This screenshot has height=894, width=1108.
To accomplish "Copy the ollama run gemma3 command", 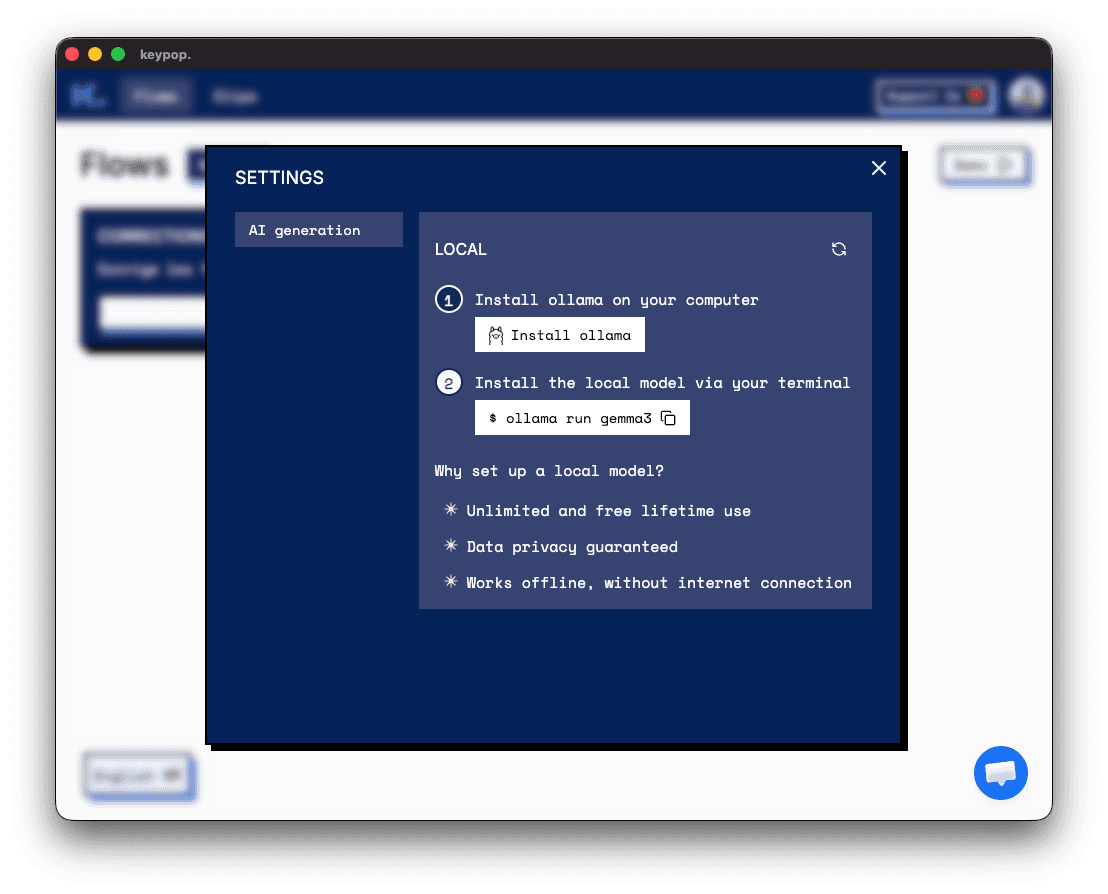I will [669, 418].
